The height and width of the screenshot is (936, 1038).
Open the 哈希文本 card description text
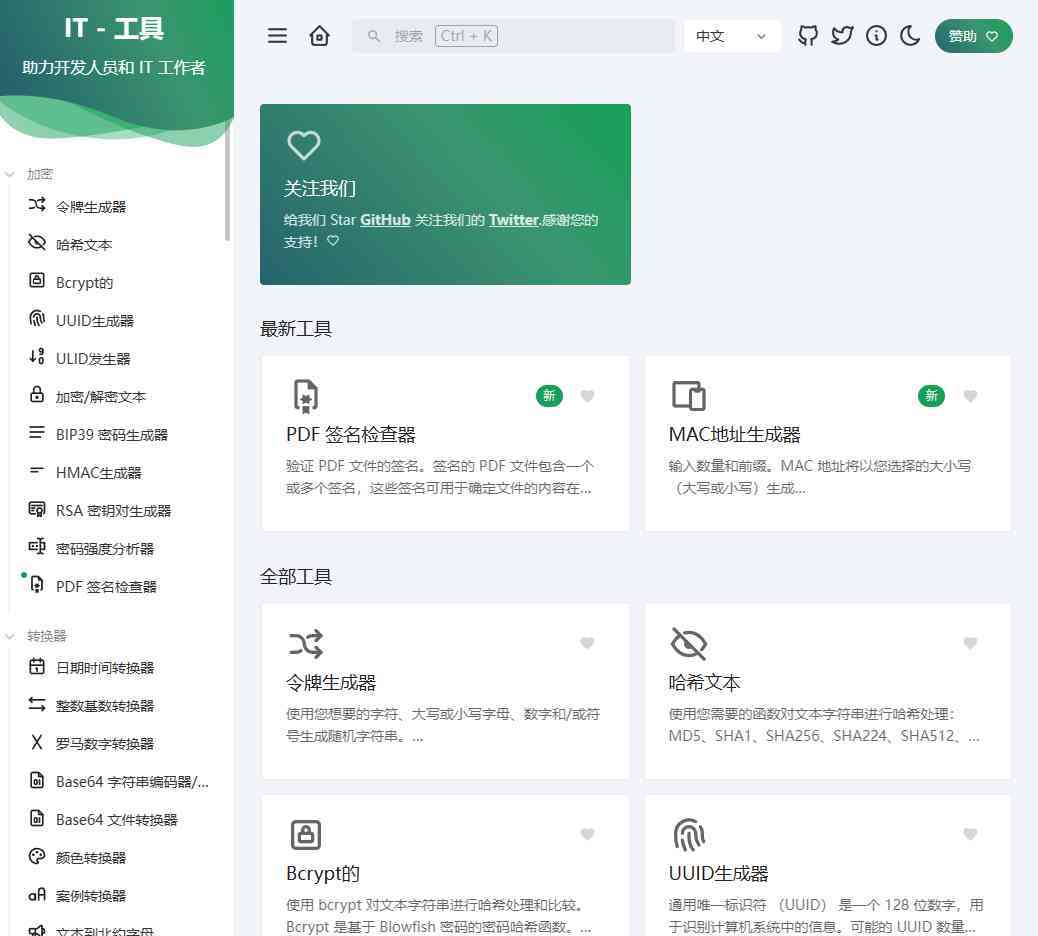pos(824,725)
